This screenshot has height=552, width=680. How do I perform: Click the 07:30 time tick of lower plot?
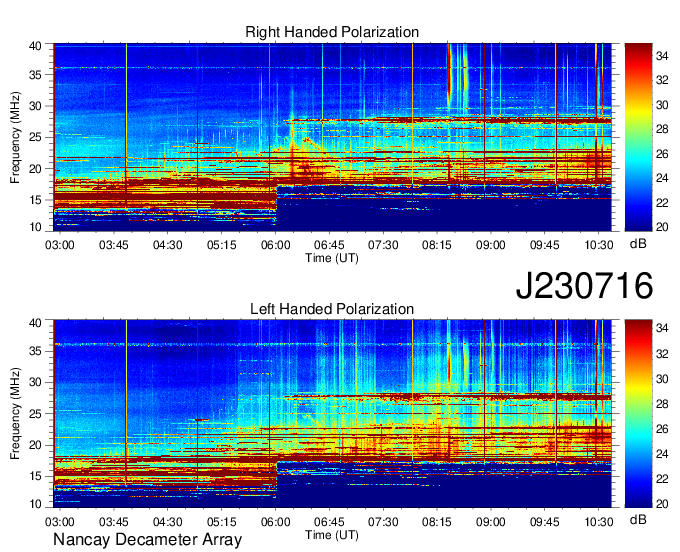[383, 522]
